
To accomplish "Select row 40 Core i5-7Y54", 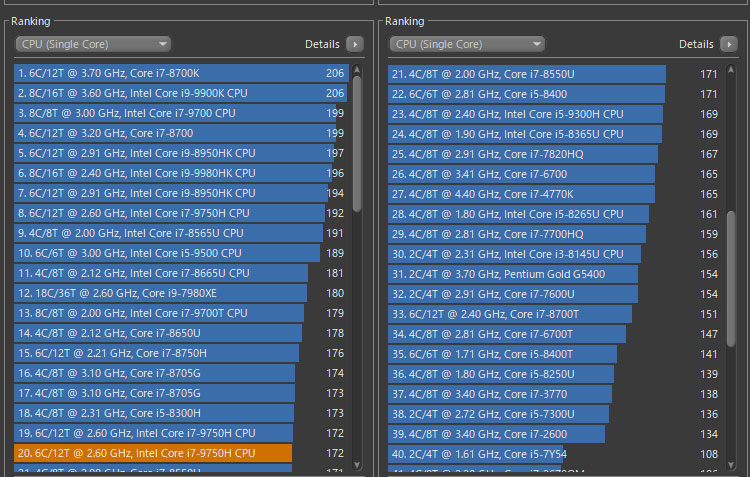I will 555,454.
